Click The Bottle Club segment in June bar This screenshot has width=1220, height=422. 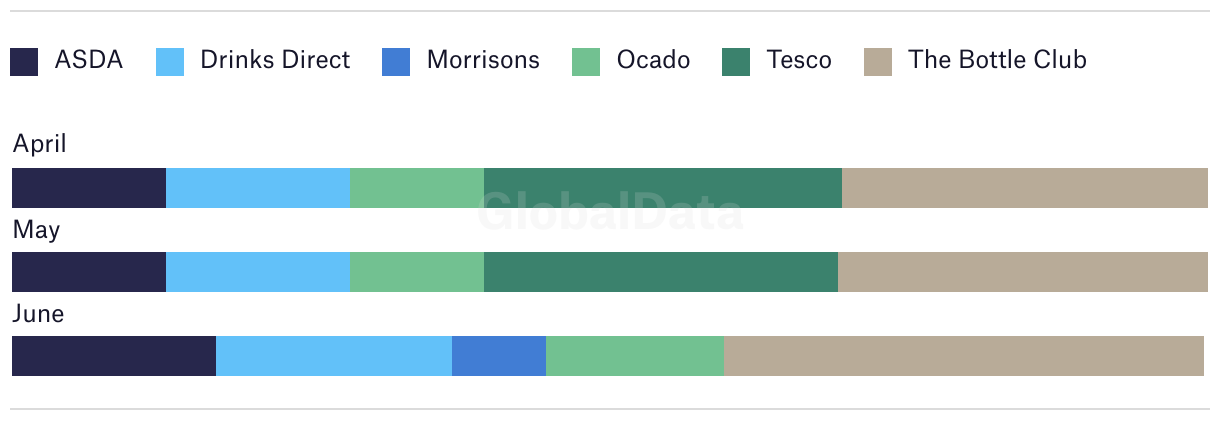click(x=964, y=356)
